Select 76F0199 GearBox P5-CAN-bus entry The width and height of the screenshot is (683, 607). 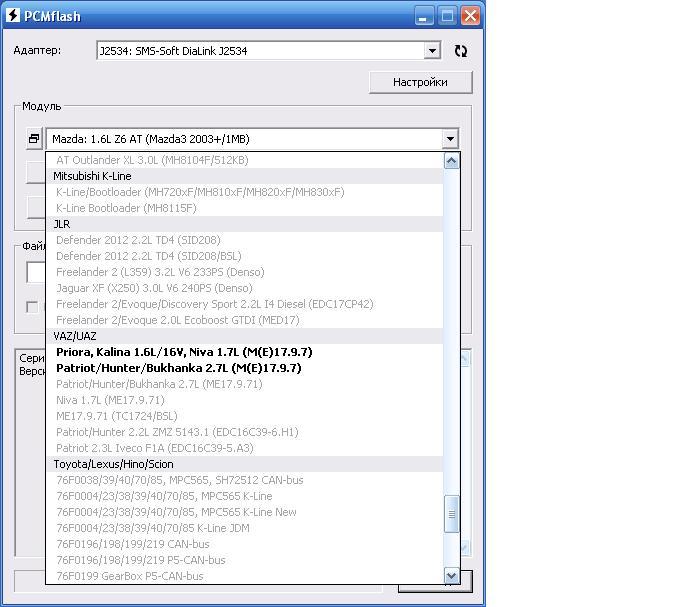point(244,576)
